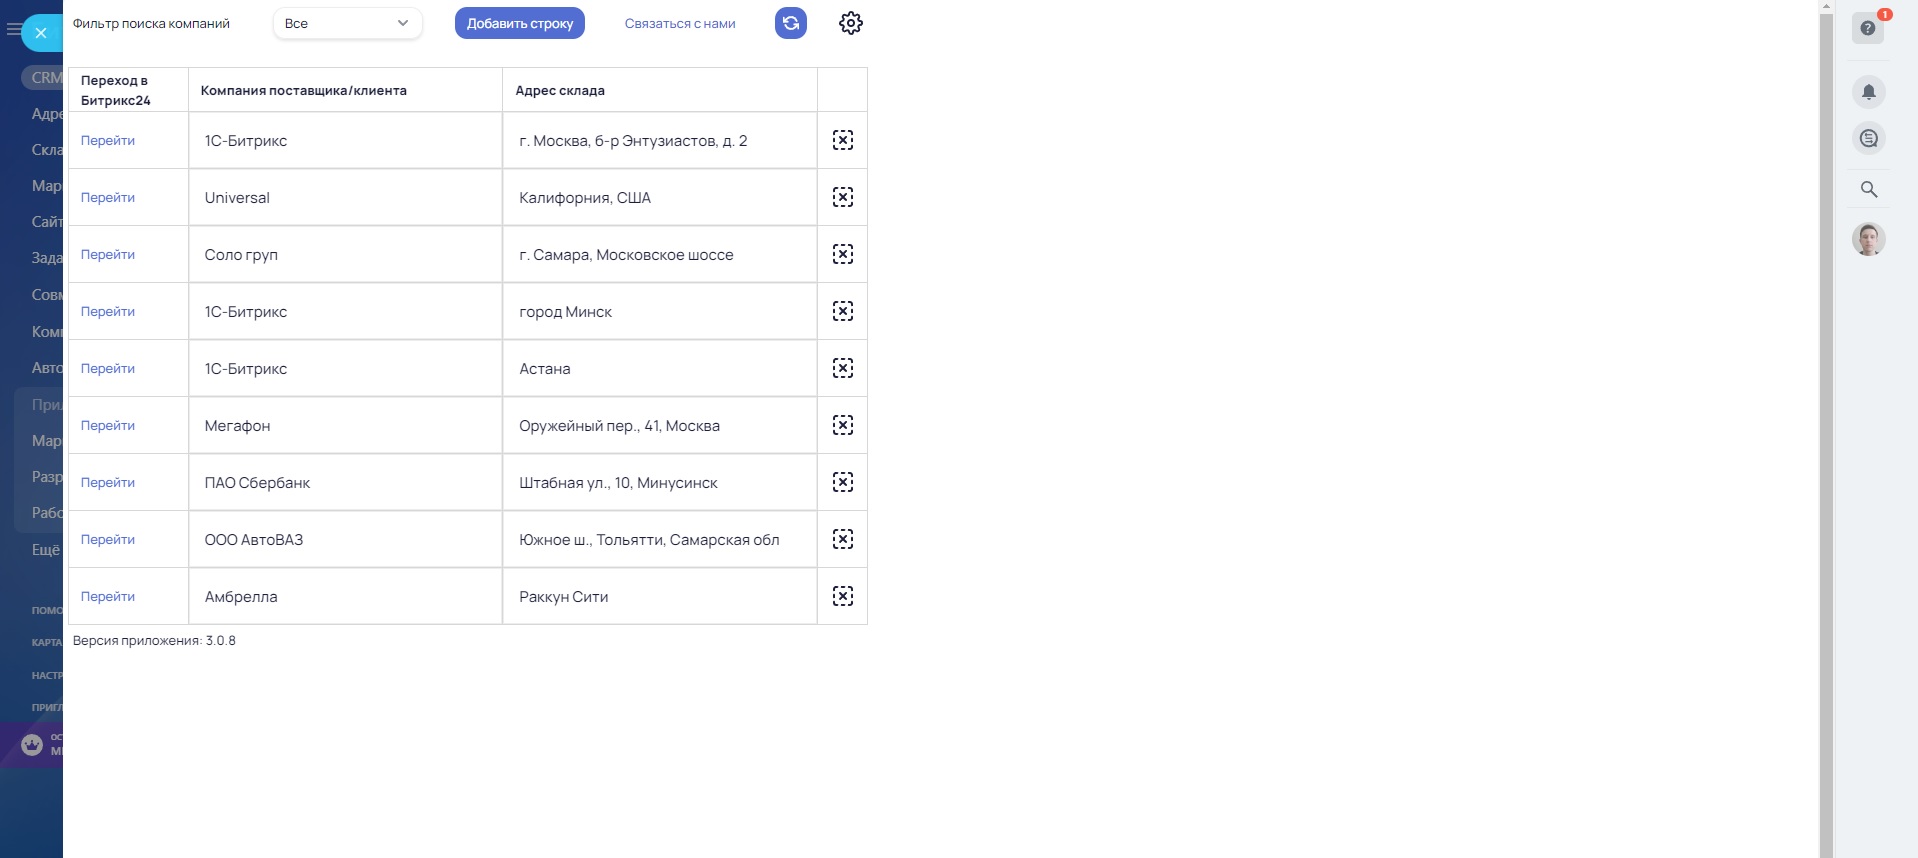
Task: Click address г. Москва, б-р Энтузиастов, д. 2
Action: [660, 140]
